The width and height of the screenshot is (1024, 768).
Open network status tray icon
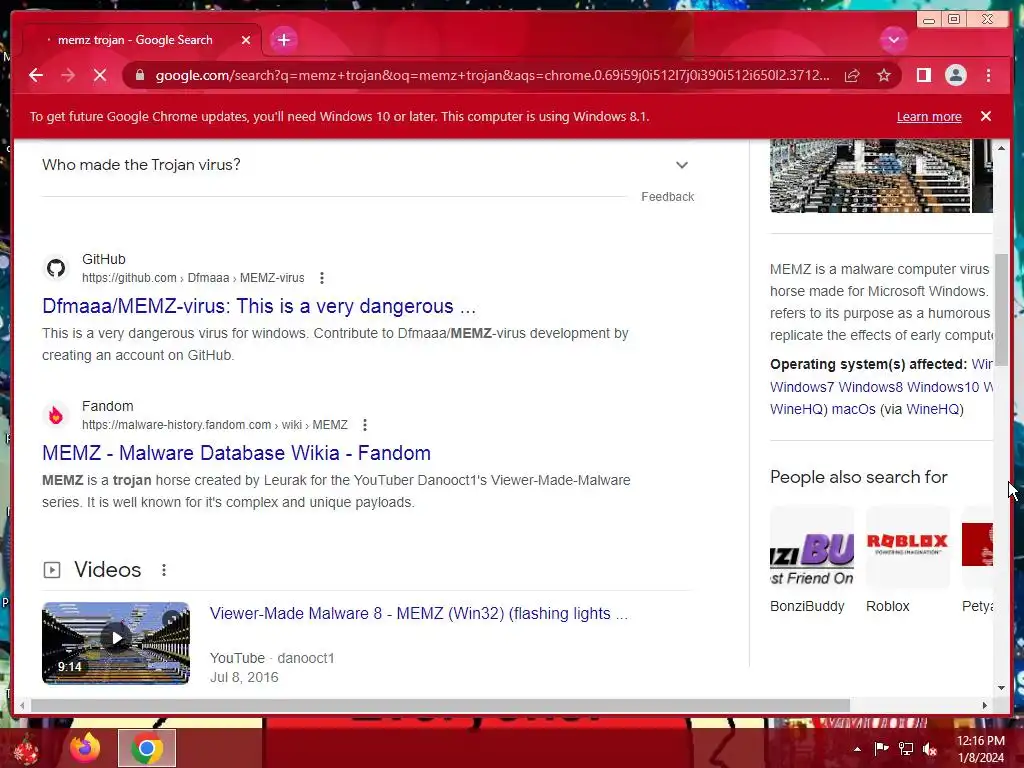(906, 748)
